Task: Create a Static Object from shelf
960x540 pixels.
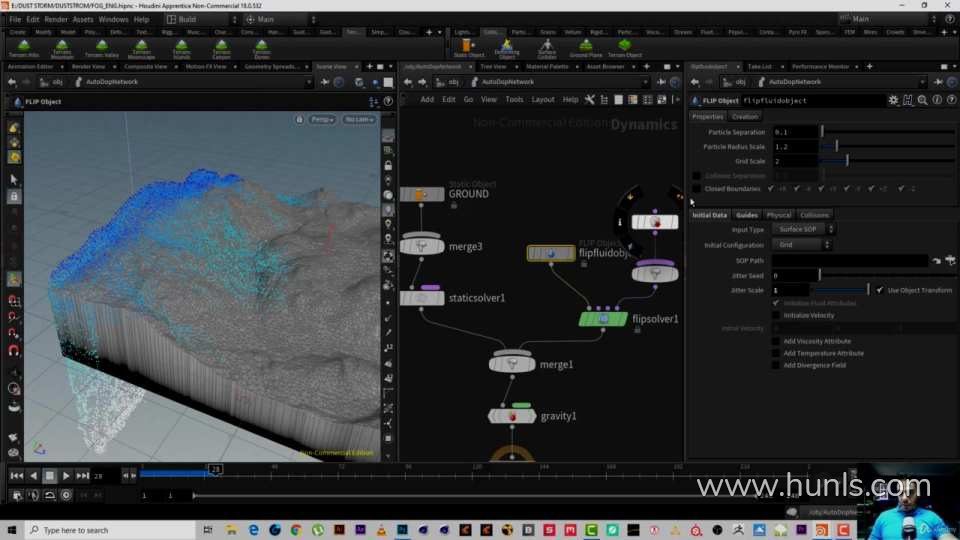Action: click(468, 48)
